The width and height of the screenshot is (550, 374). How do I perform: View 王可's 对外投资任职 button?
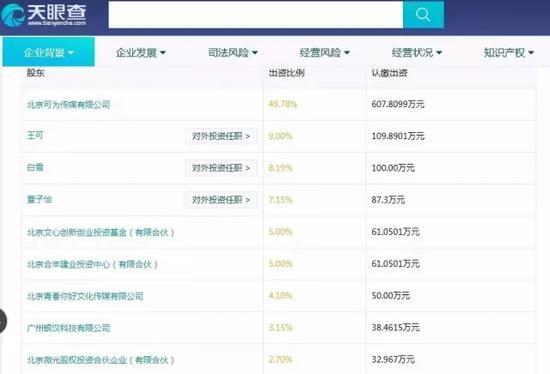221,136
